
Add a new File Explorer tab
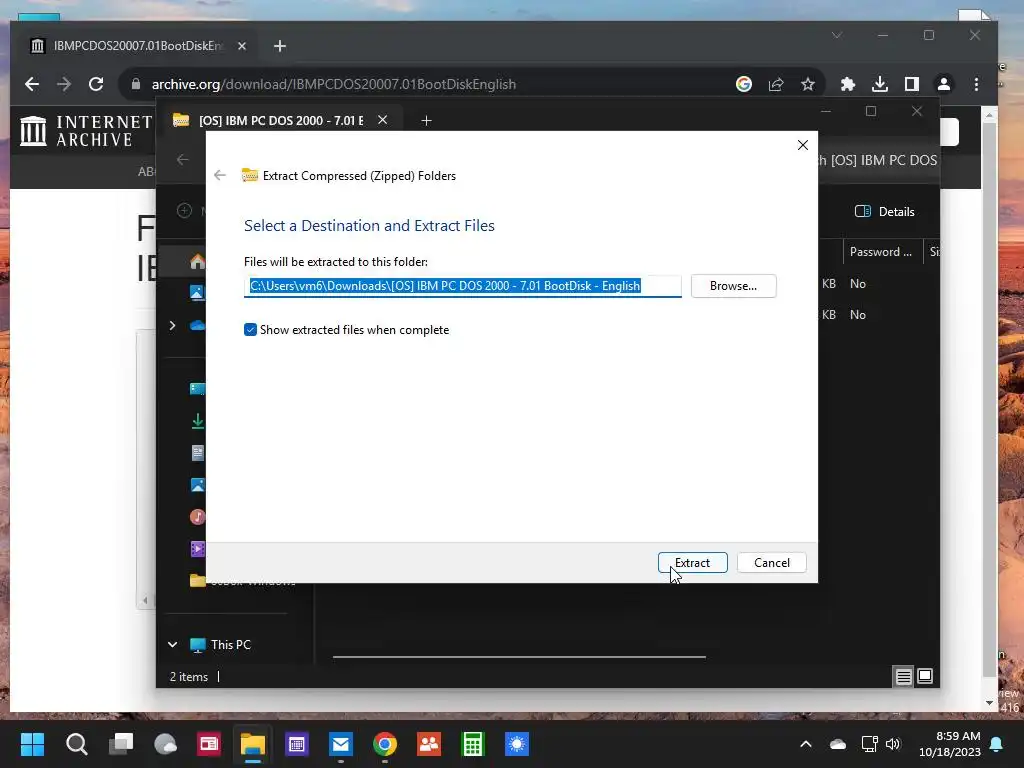coord(426,120)
